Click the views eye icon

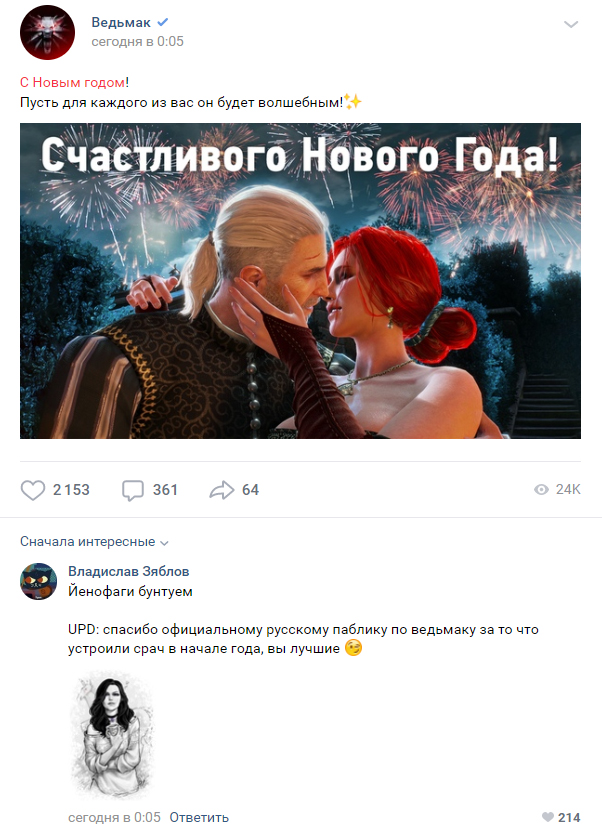541,490
